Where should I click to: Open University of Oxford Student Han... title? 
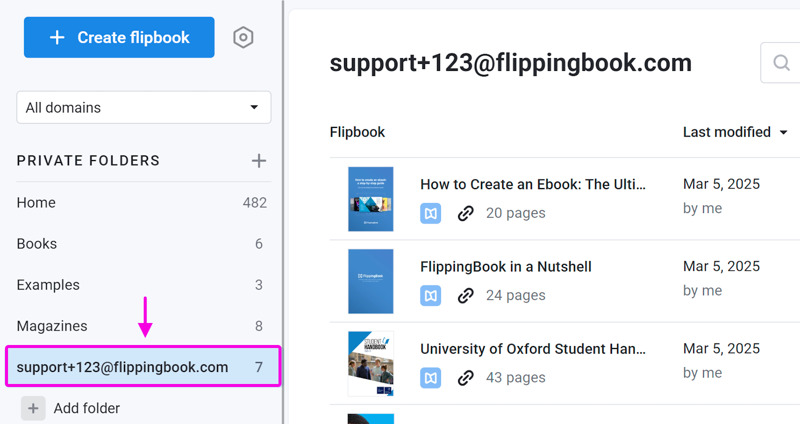pyautogui.click(x=533, y=349)
